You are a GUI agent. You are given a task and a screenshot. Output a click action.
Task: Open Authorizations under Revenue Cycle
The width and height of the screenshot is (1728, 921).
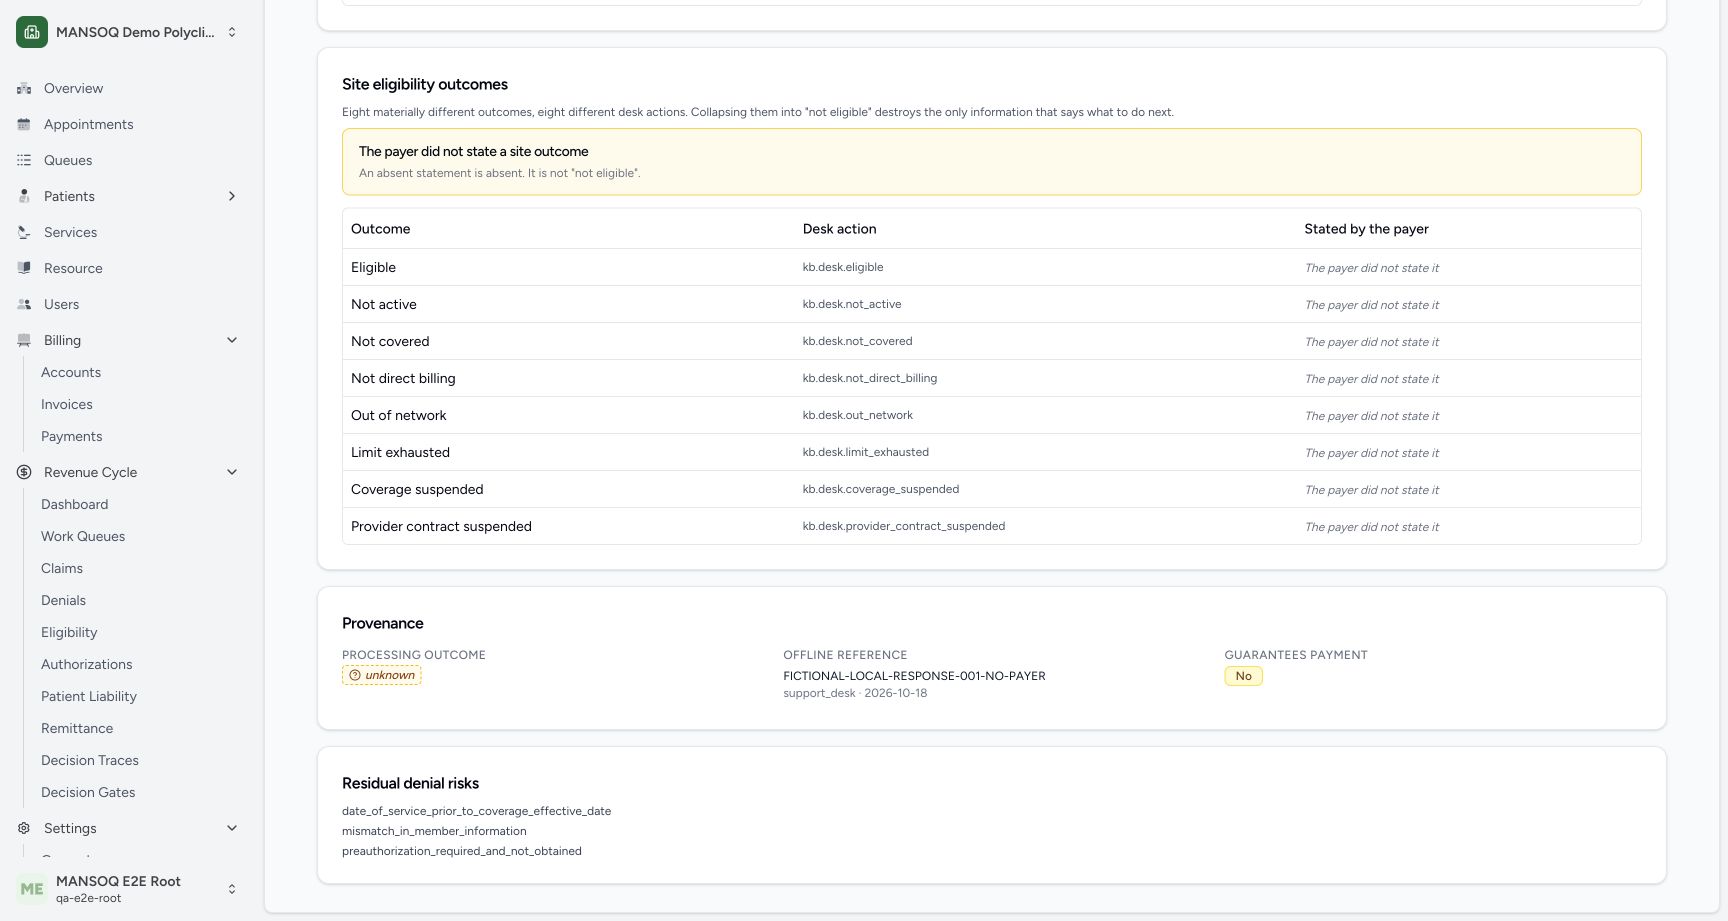(x=87, y=664)
